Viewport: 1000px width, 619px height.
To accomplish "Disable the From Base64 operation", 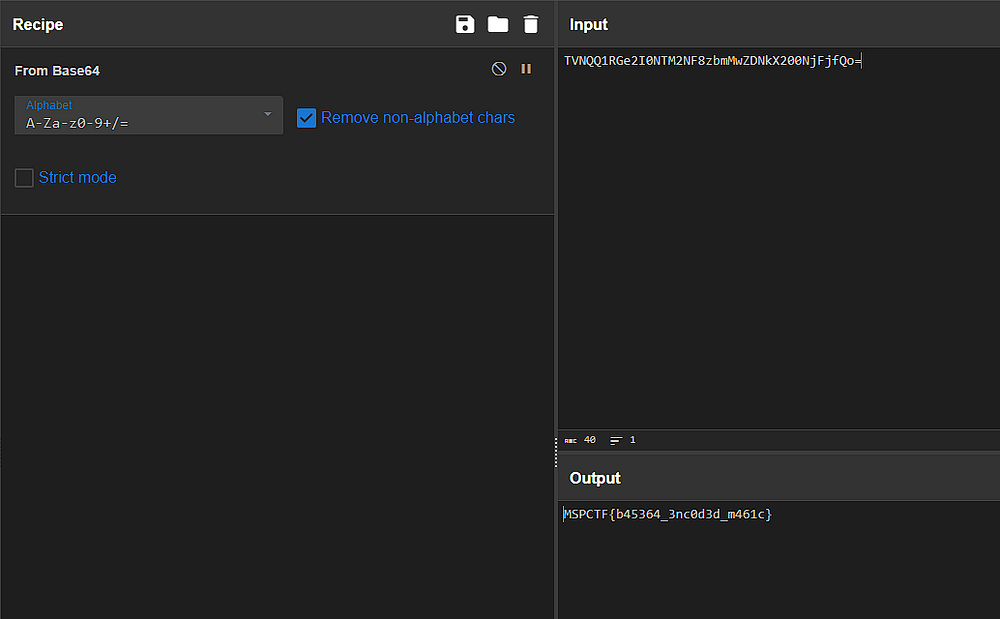I will click(x=499, y=69).
